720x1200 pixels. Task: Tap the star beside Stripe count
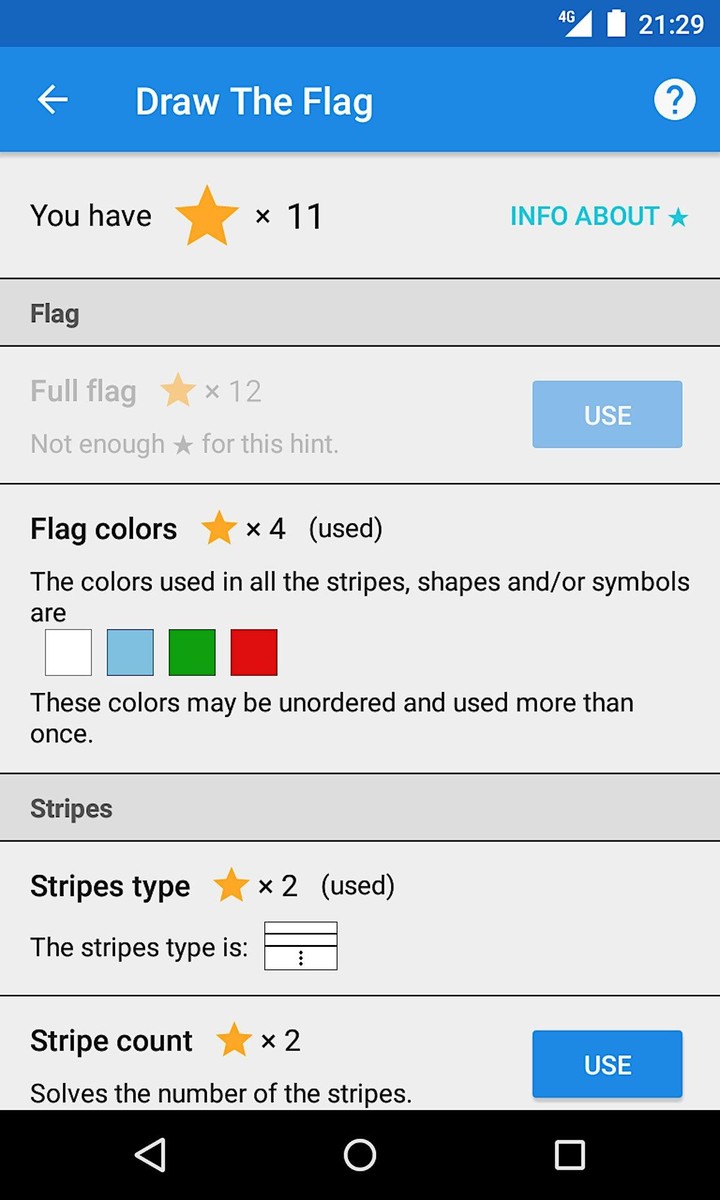coord(234,1041)
